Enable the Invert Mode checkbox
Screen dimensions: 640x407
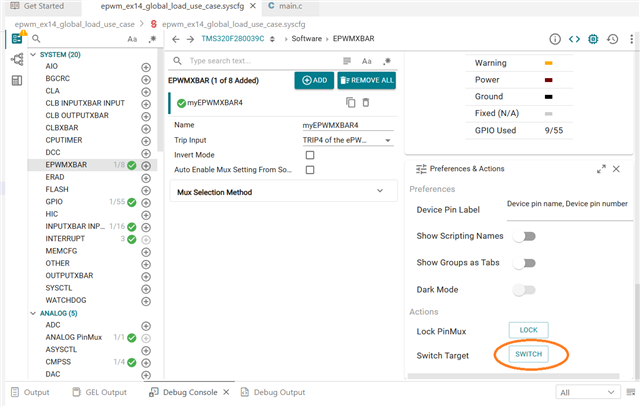310,155
